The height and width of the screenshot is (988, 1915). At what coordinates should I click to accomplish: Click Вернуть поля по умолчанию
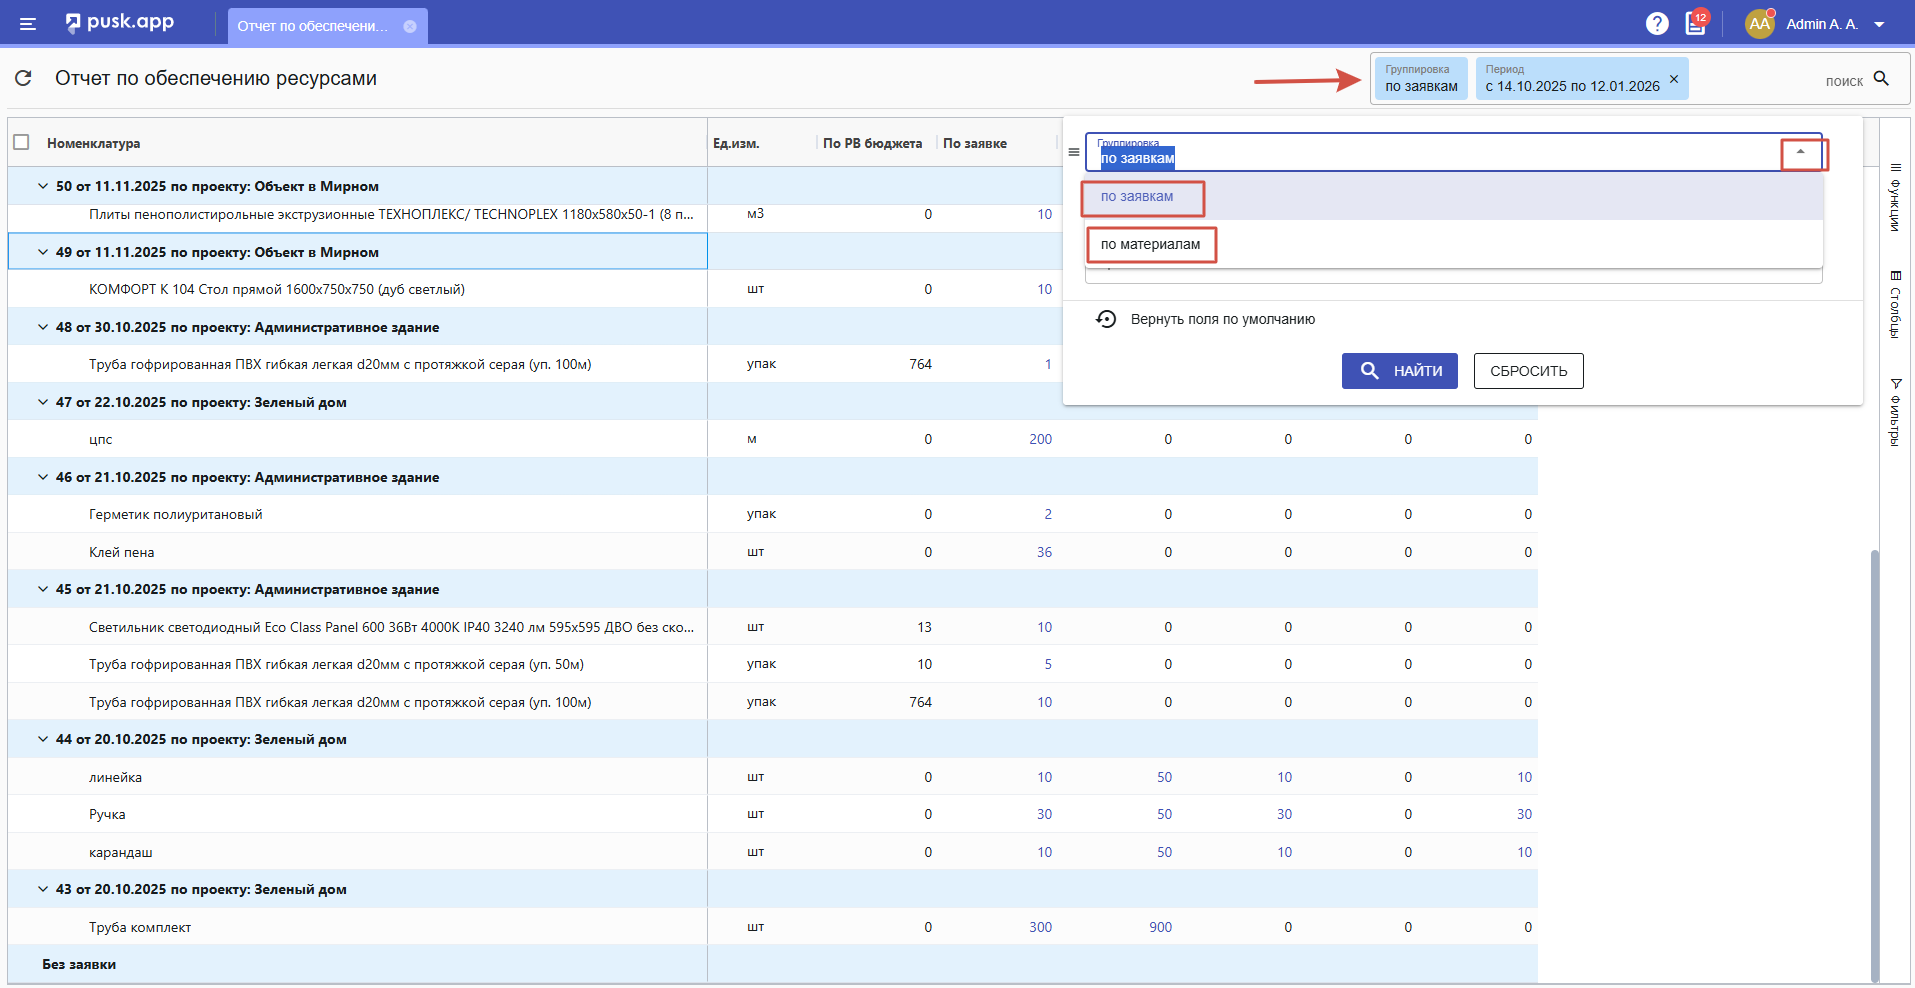pos(1222,319)
